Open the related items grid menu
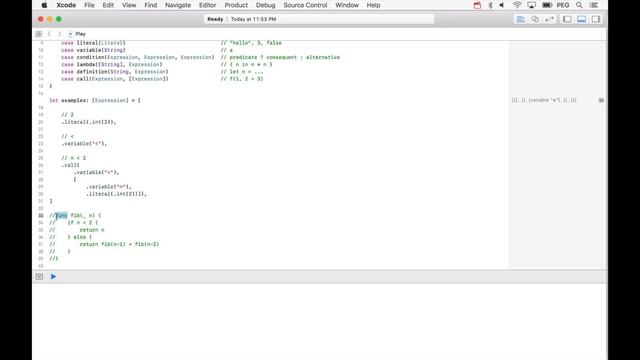This screenshot has width=640, height=360. (38, 34)
